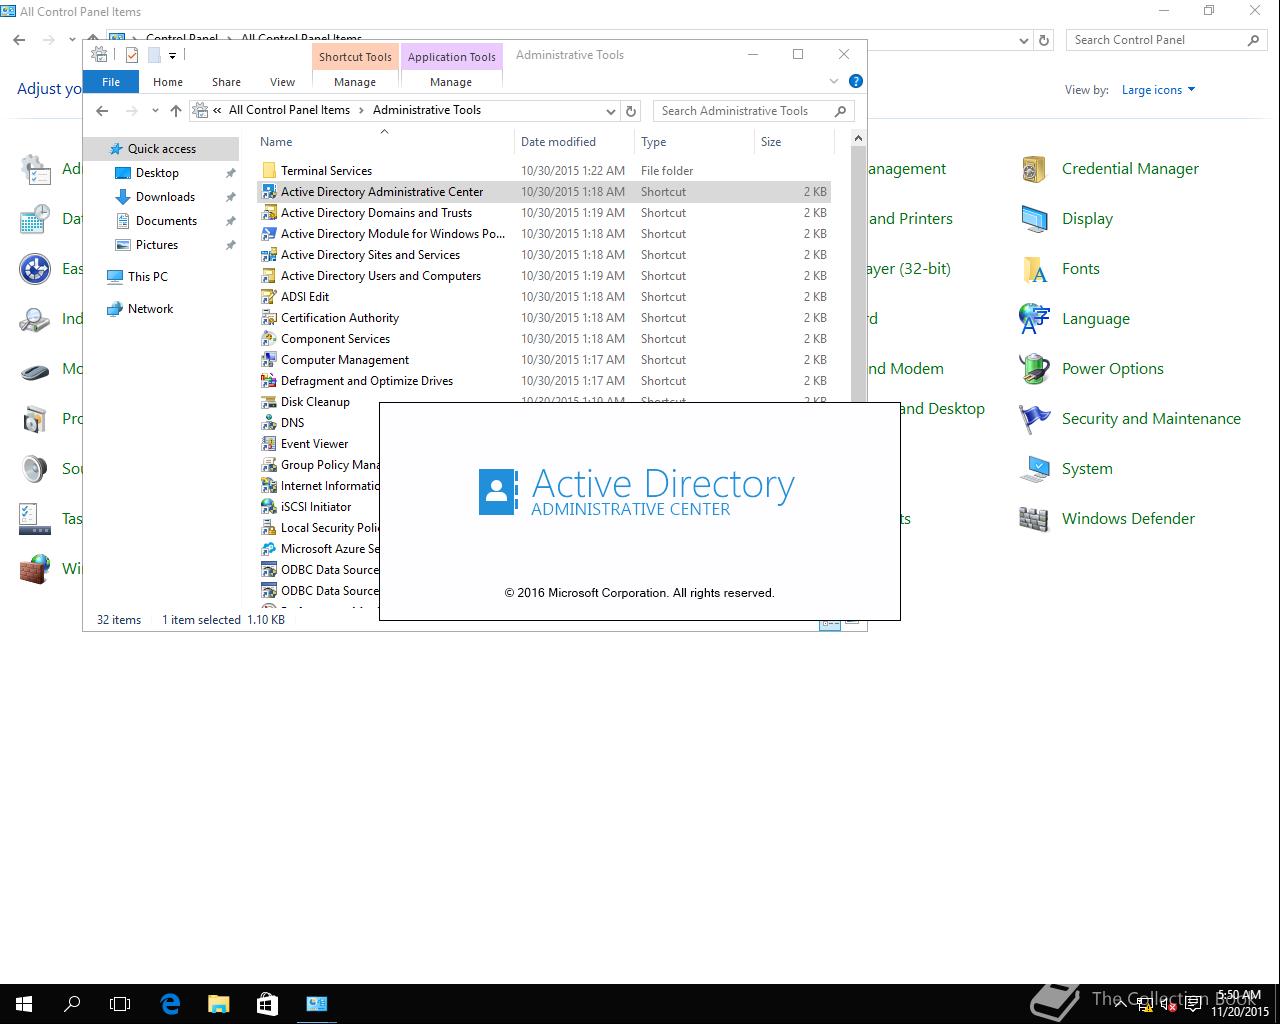Open Display icon in Control Panel

1034,219
